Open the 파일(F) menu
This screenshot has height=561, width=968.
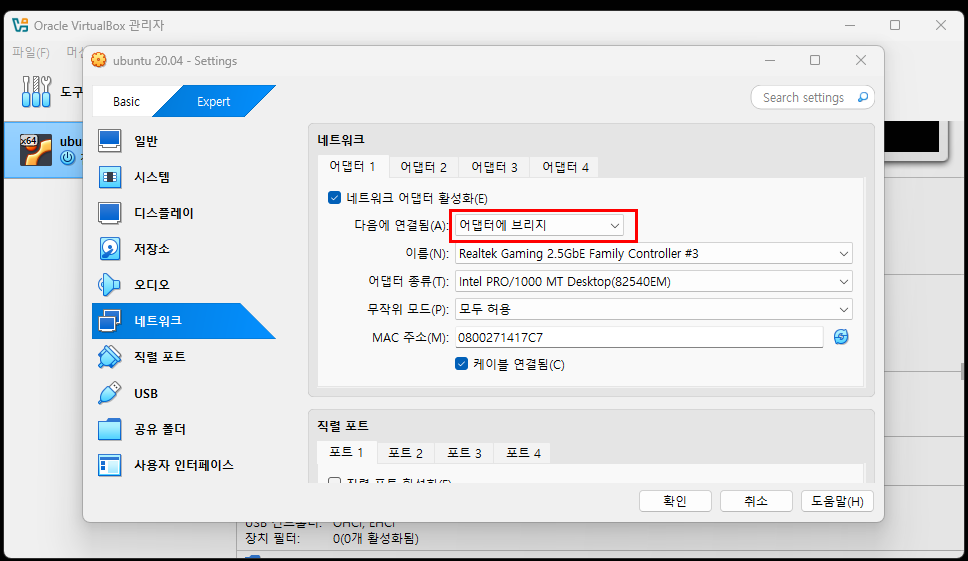pyautogui.click(x=31, y=52)
